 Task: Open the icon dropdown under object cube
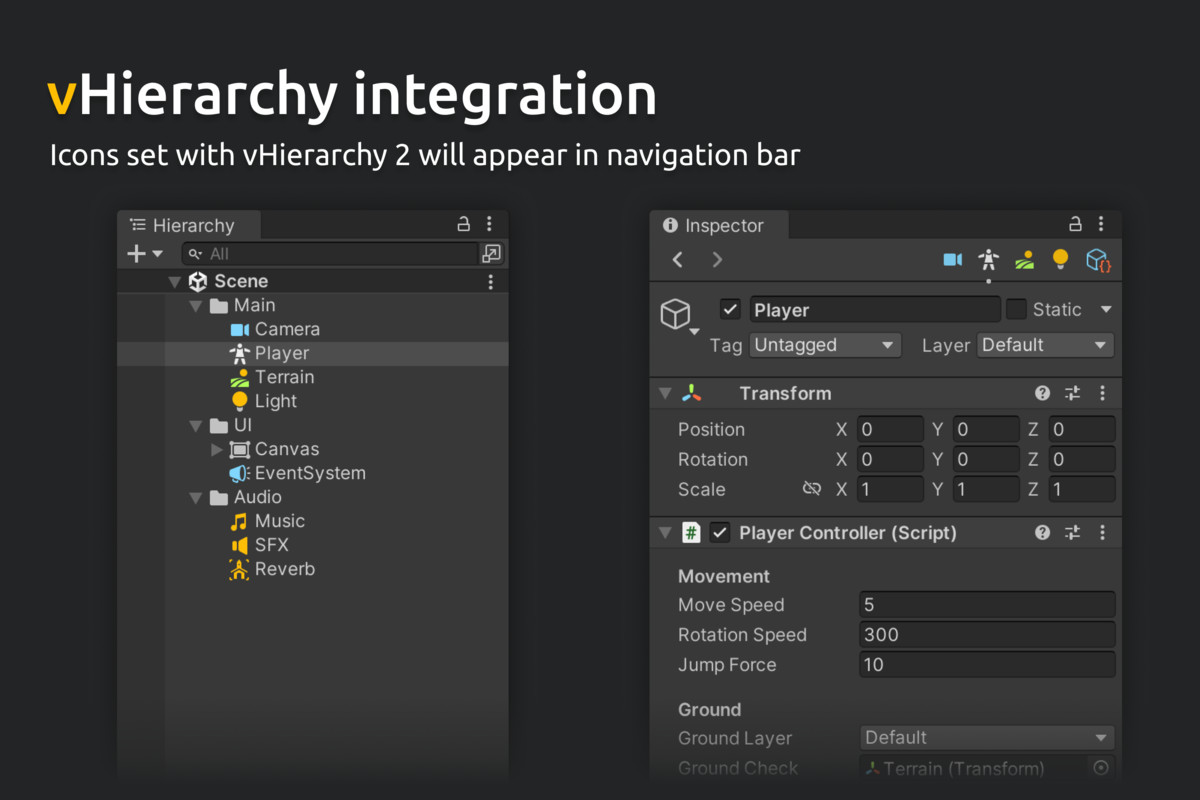click(694, 331)
